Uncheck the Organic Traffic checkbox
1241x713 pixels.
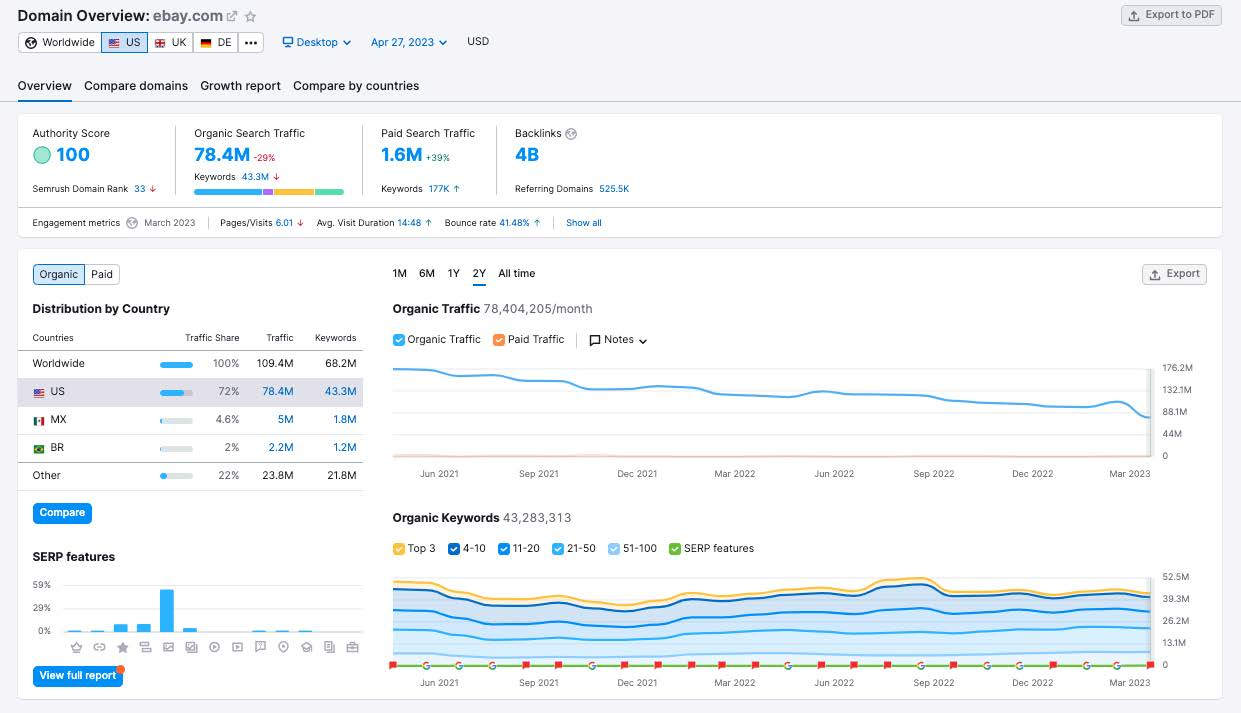click(399, 340)
